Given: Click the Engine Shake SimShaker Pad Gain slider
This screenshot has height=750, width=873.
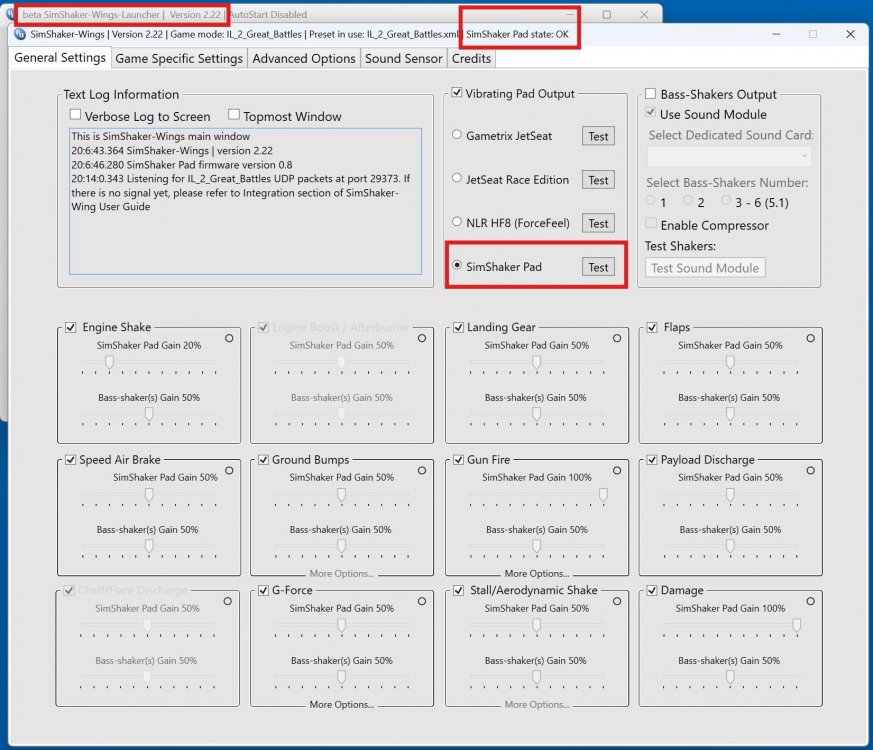Looking at the screenshot, I should 109,362.
